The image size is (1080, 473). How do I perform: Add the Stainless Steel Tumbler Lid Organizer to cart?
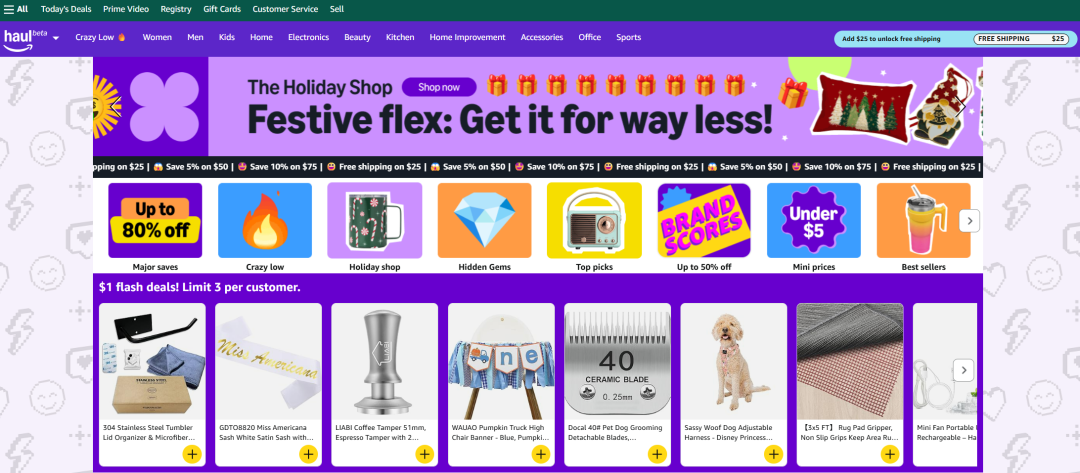click(x=191, y=454)
